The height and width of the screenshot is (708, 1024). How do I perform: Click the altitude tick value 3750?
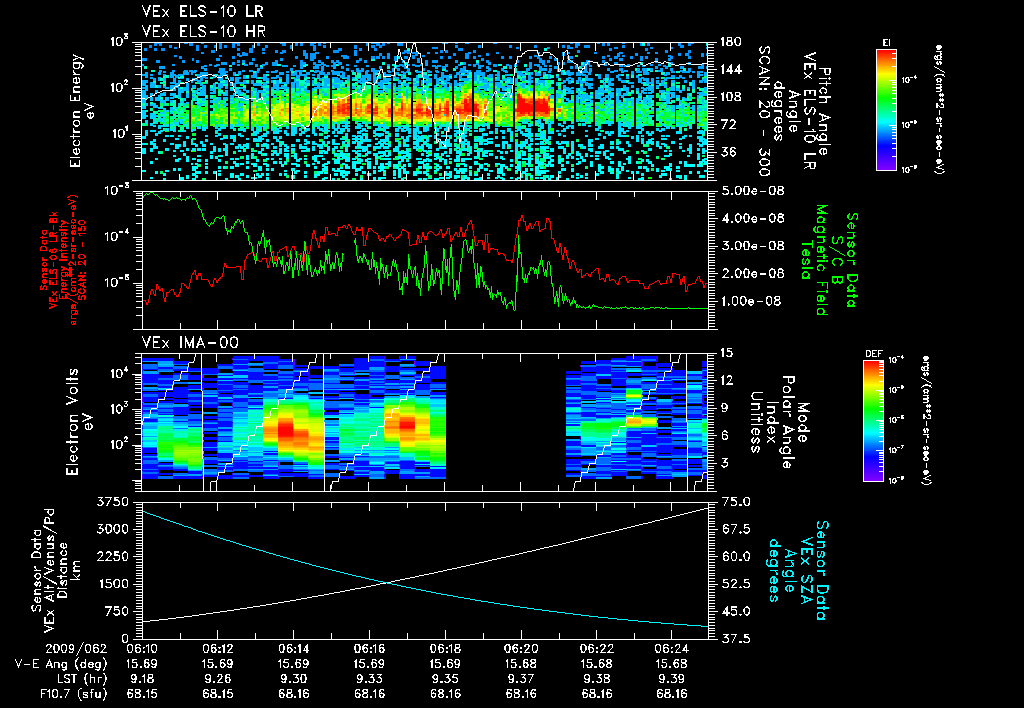112,502
